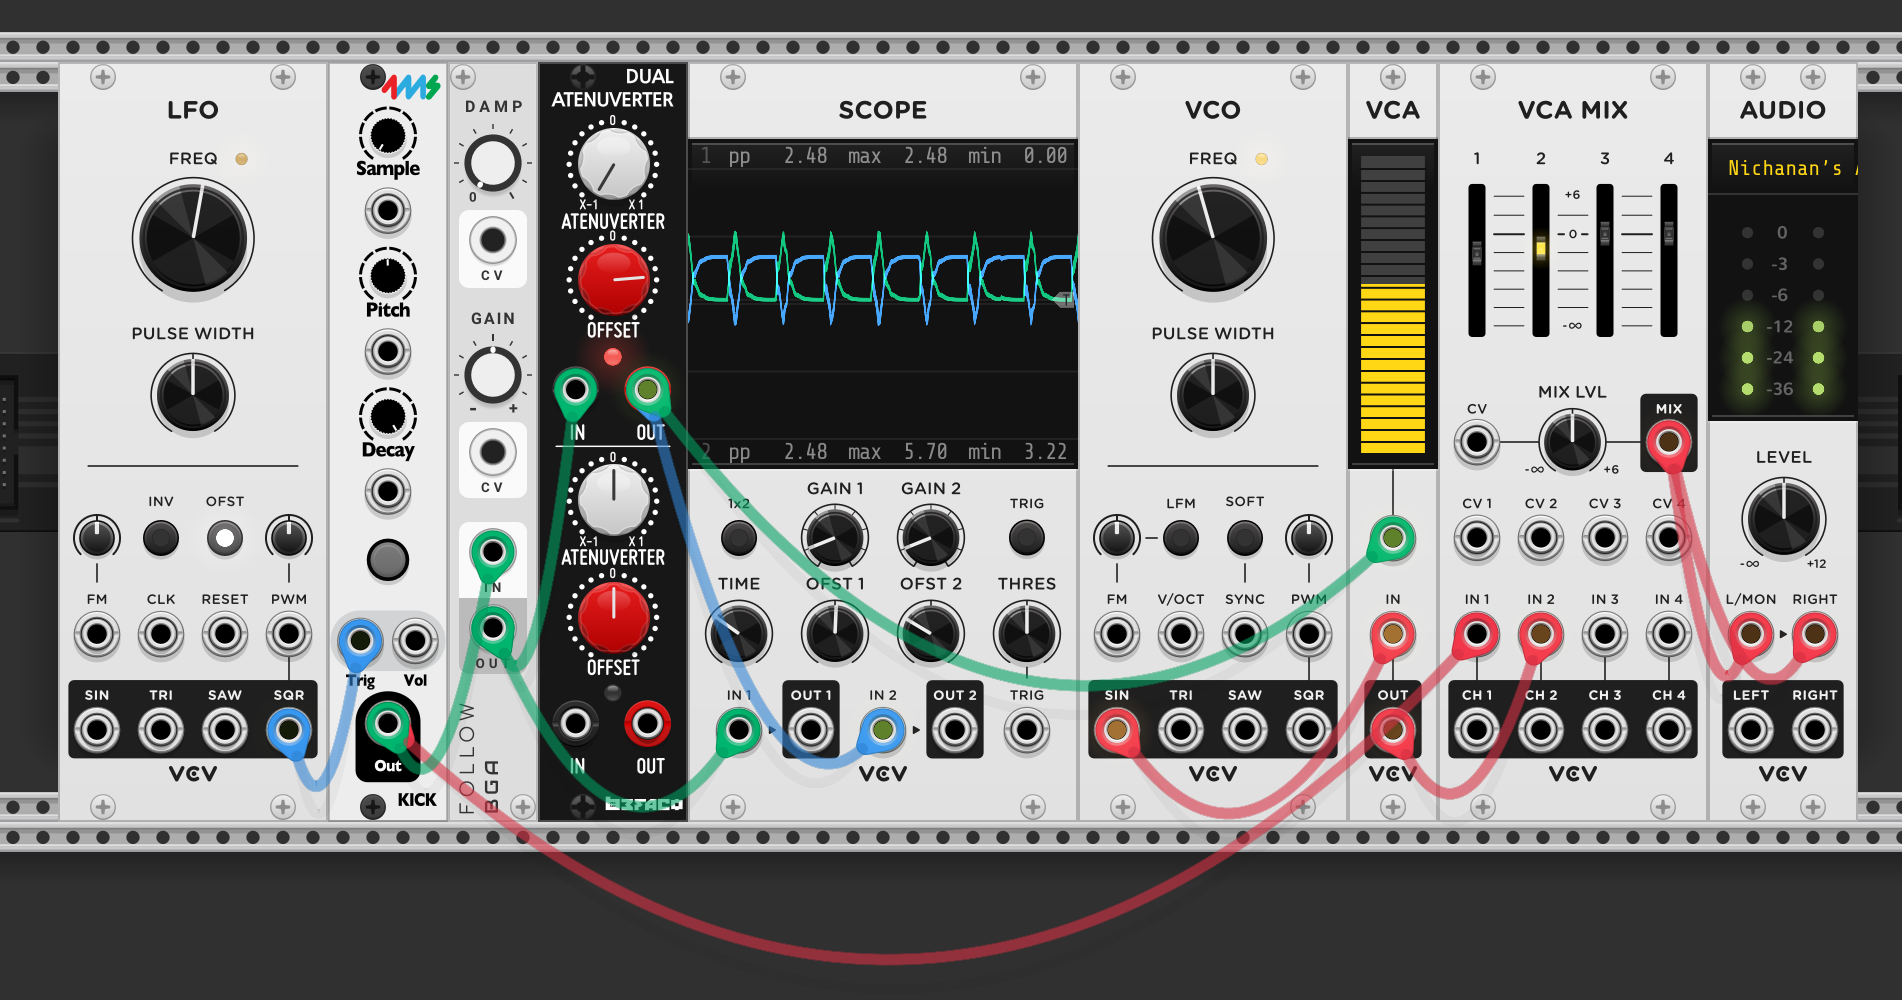This screenshot has height=1000, width=1902.
Task: Click the VCO V/OCT input jack
Action: point(1181,634)
